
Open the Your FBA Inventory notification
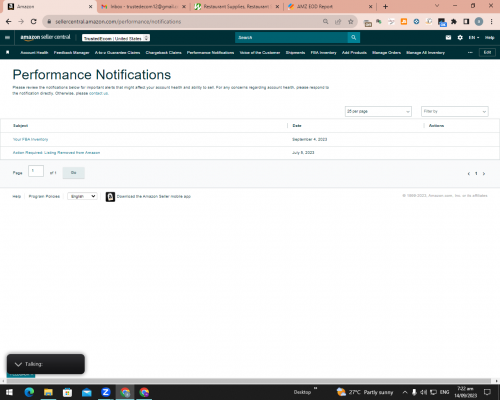pyautogui.click(x=30, y=139)
